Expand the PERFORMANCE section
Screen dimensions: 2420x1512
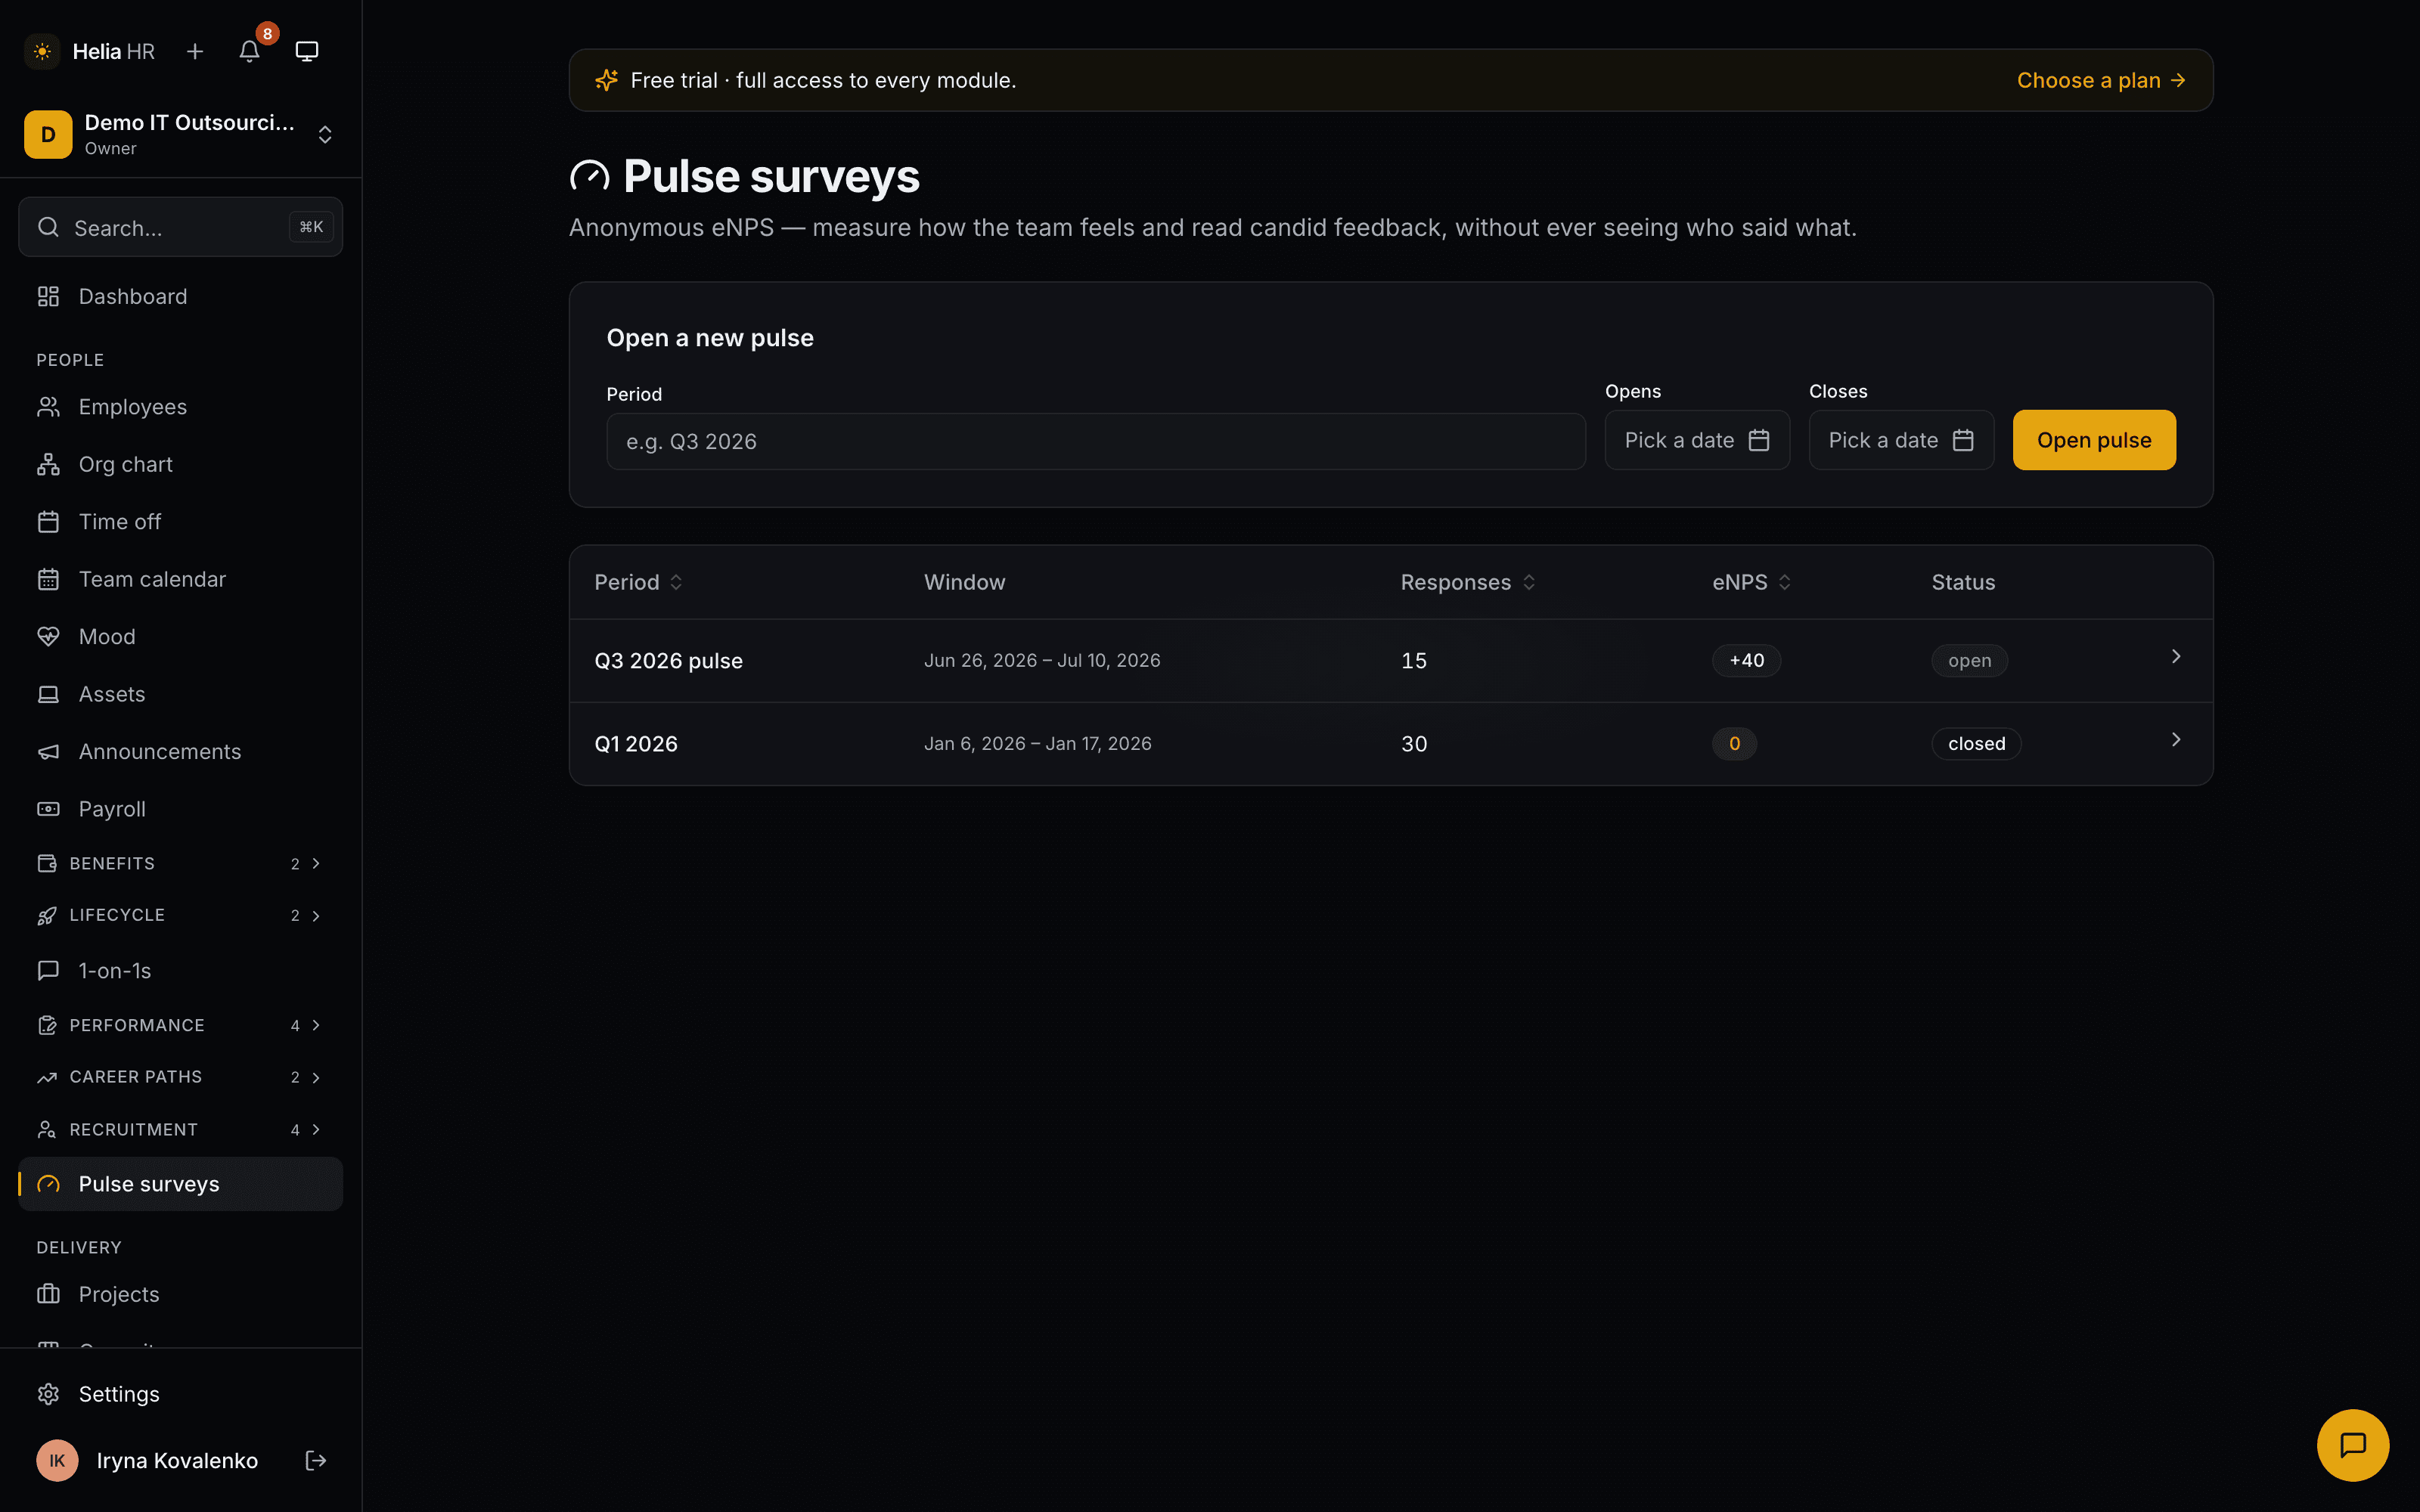tap(180, 1025)
